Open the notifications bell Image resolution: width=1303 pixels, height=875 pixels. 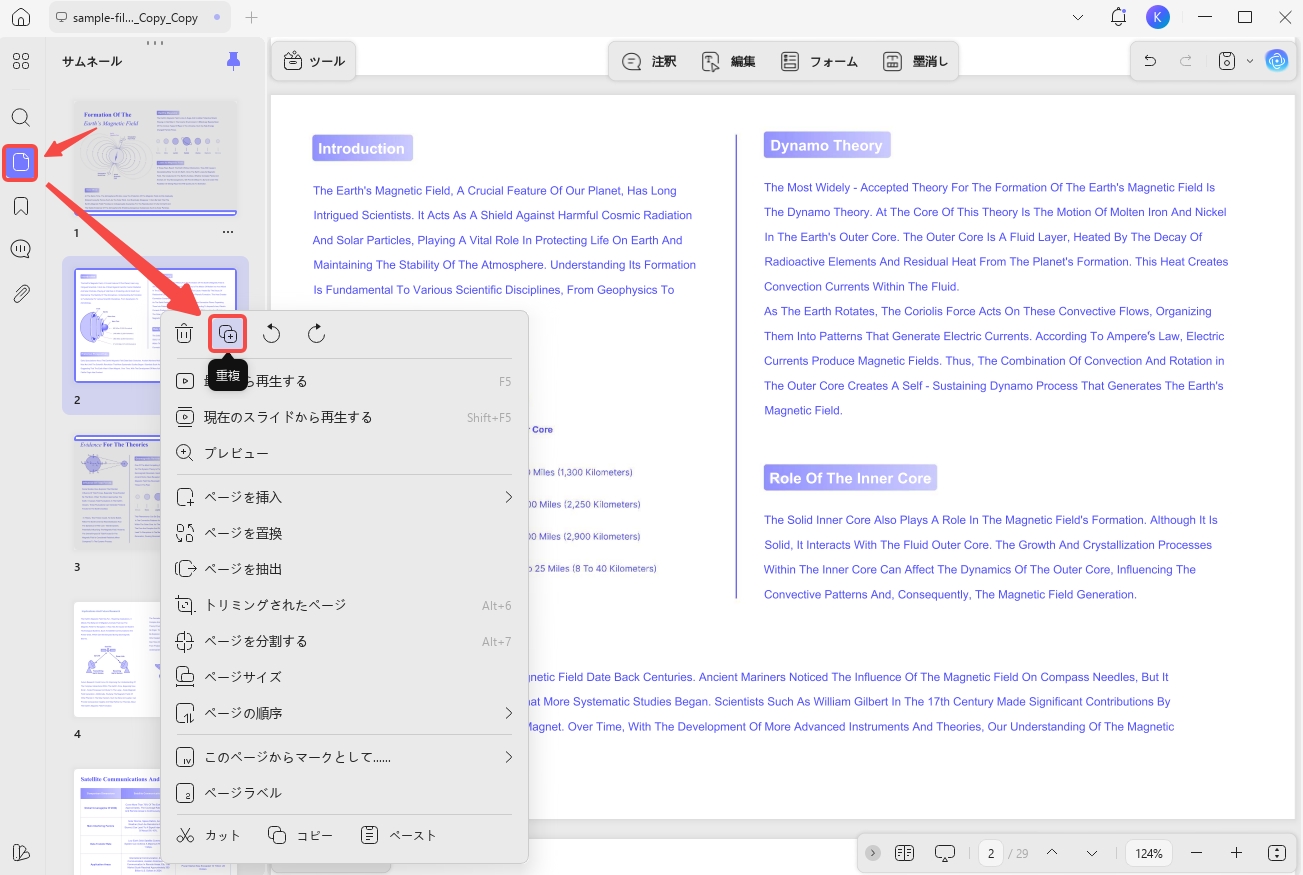click(1119, 17)
